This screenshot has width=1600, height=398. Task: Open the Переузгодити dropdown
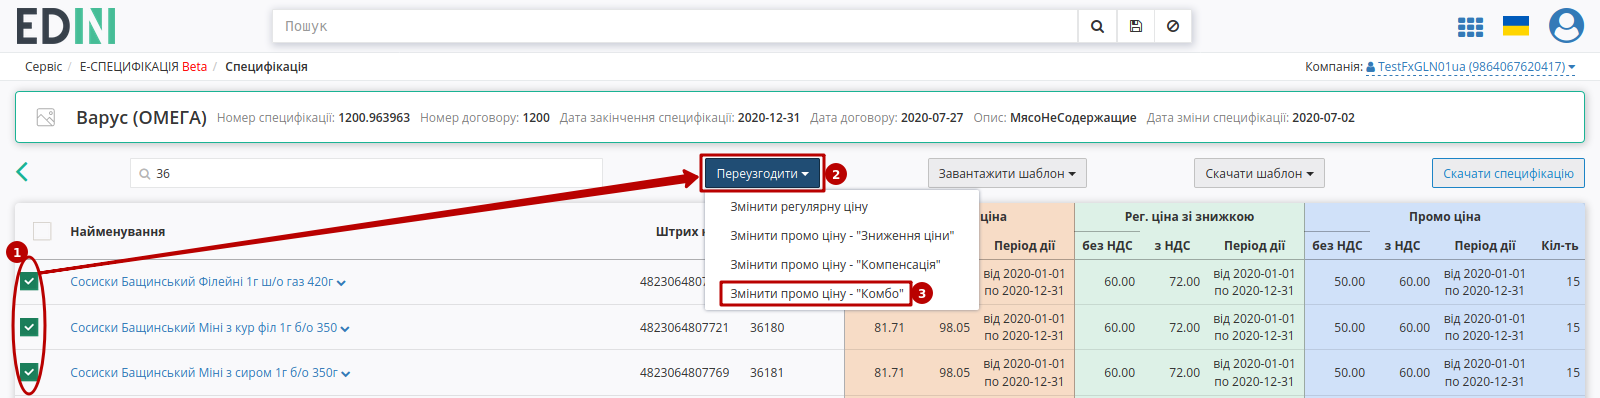(762, 173)
